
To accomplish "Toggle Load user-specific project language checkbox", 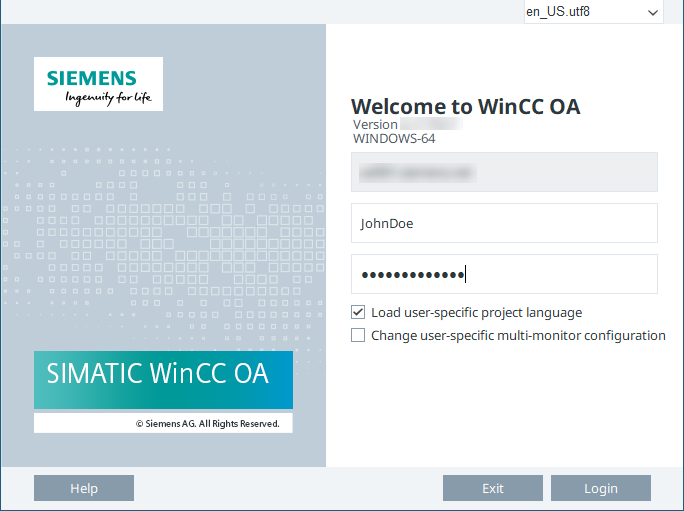I will pos(358,312).
